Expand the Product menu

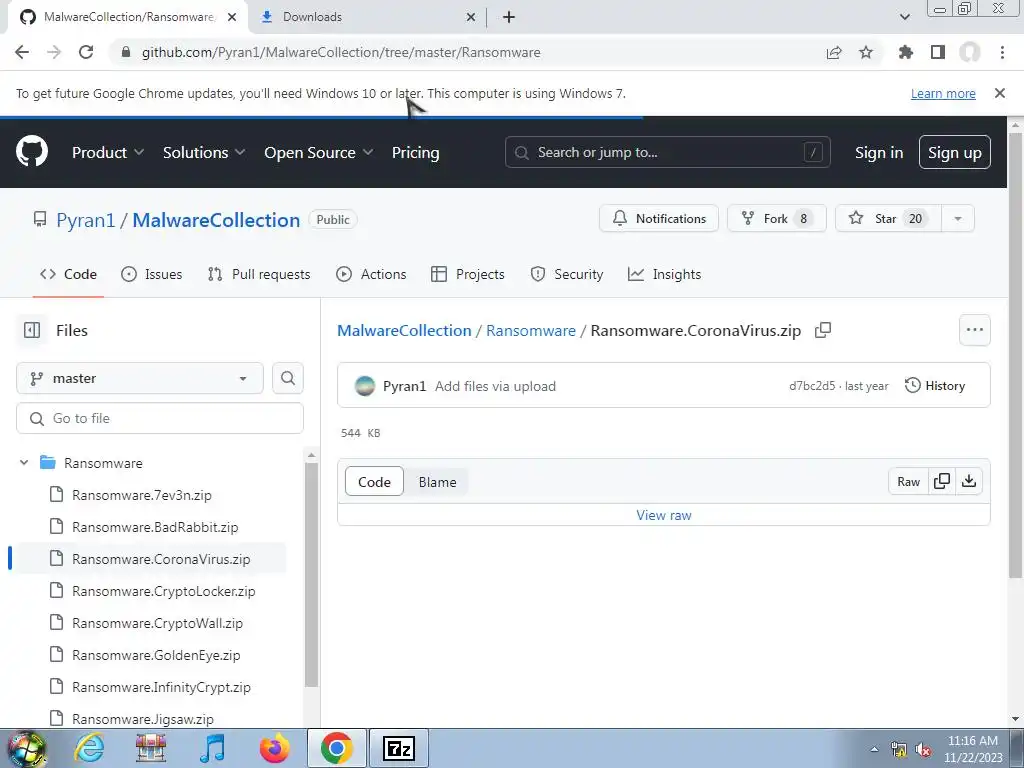tap(108, 153)
